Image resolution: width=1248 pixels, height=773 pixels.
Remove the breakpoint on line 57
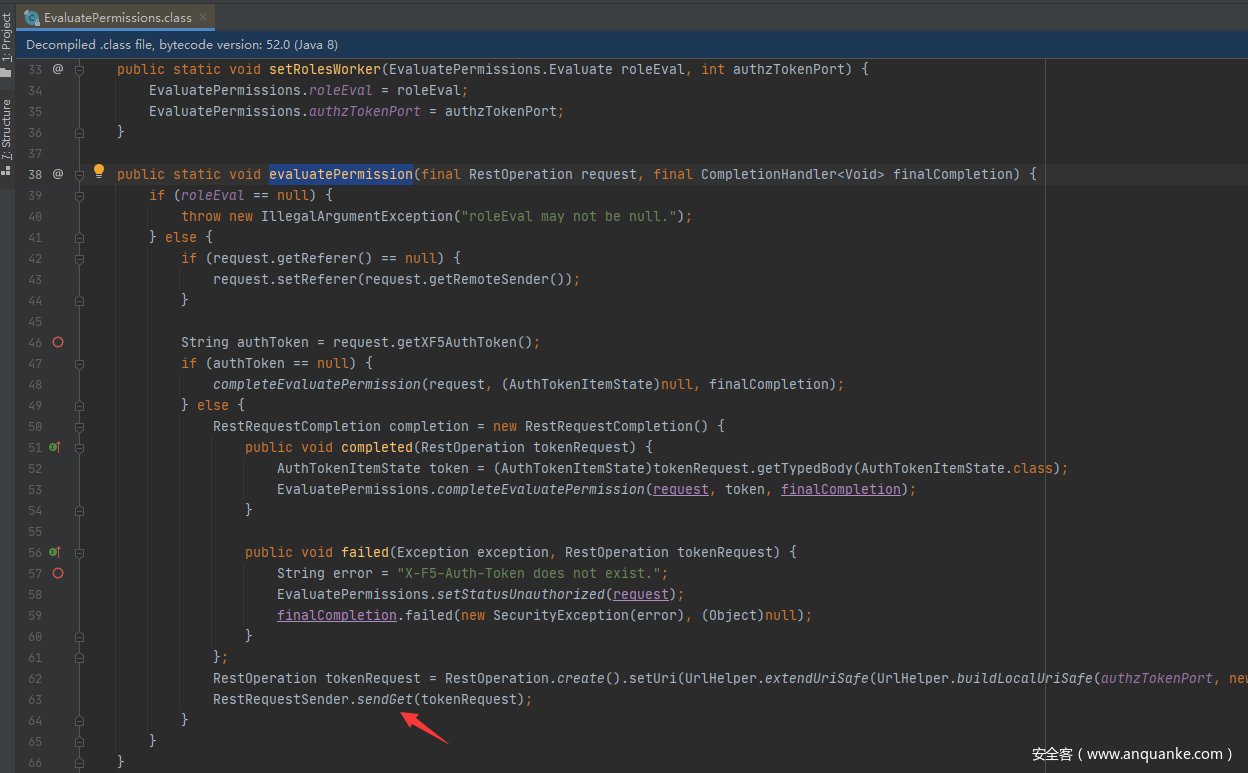[58, 573]
